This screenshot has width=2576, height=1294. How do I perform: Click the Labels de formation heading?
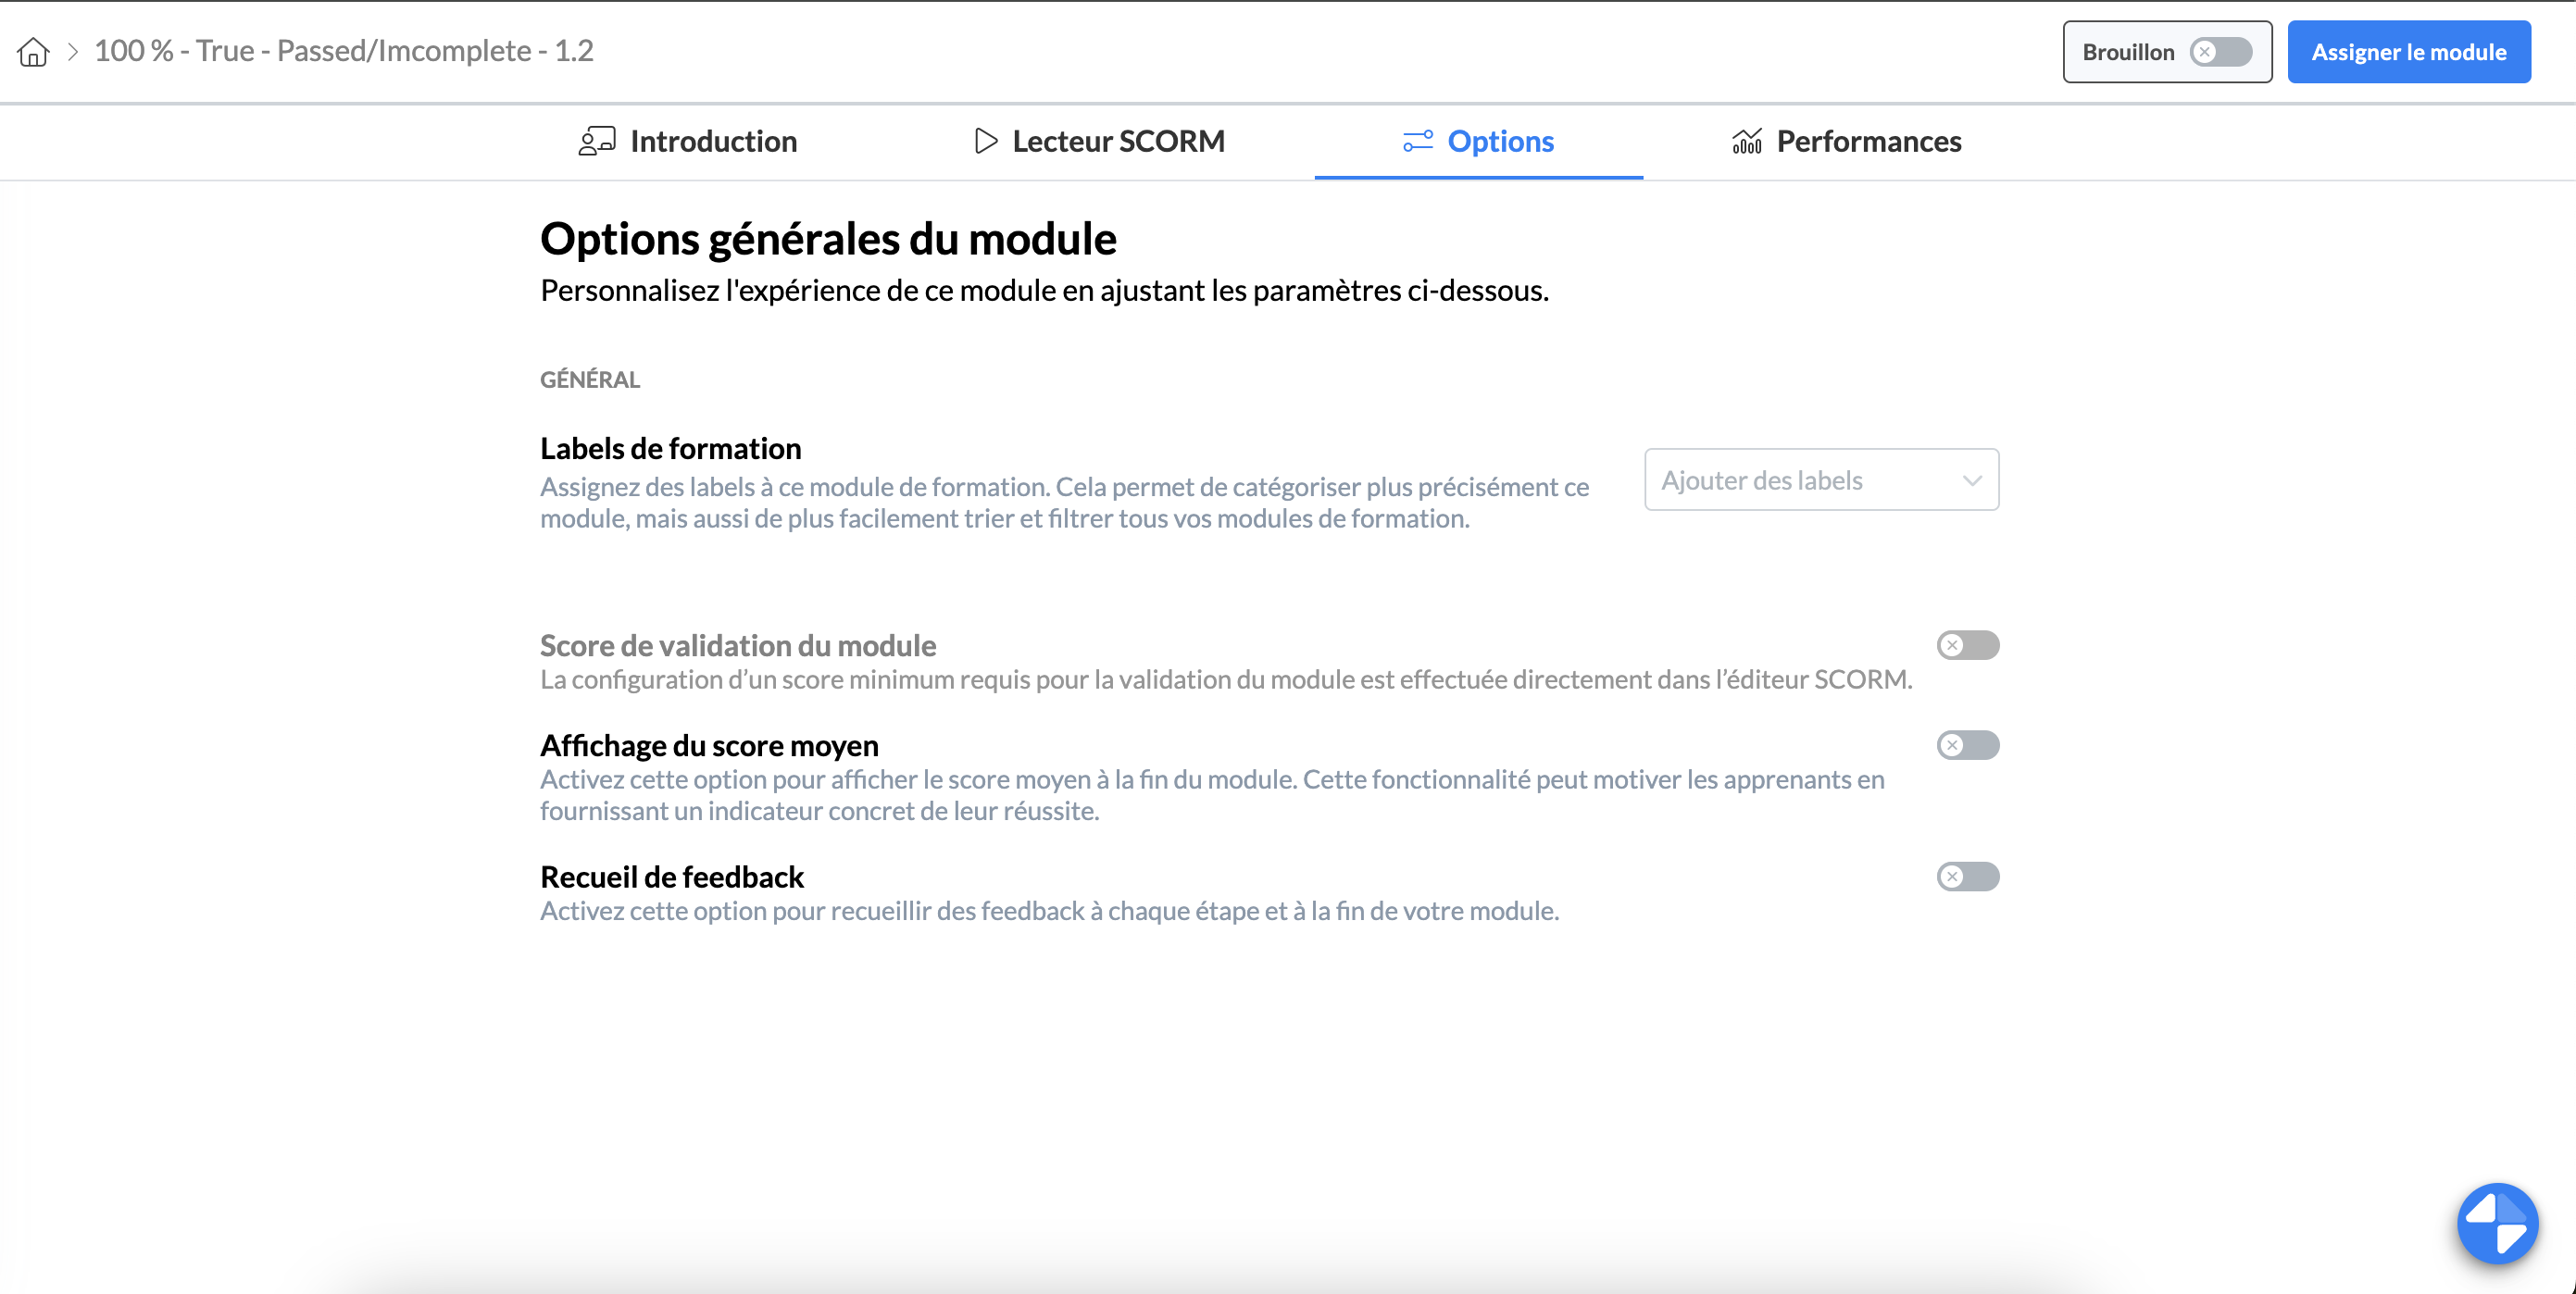click(670, 448)
